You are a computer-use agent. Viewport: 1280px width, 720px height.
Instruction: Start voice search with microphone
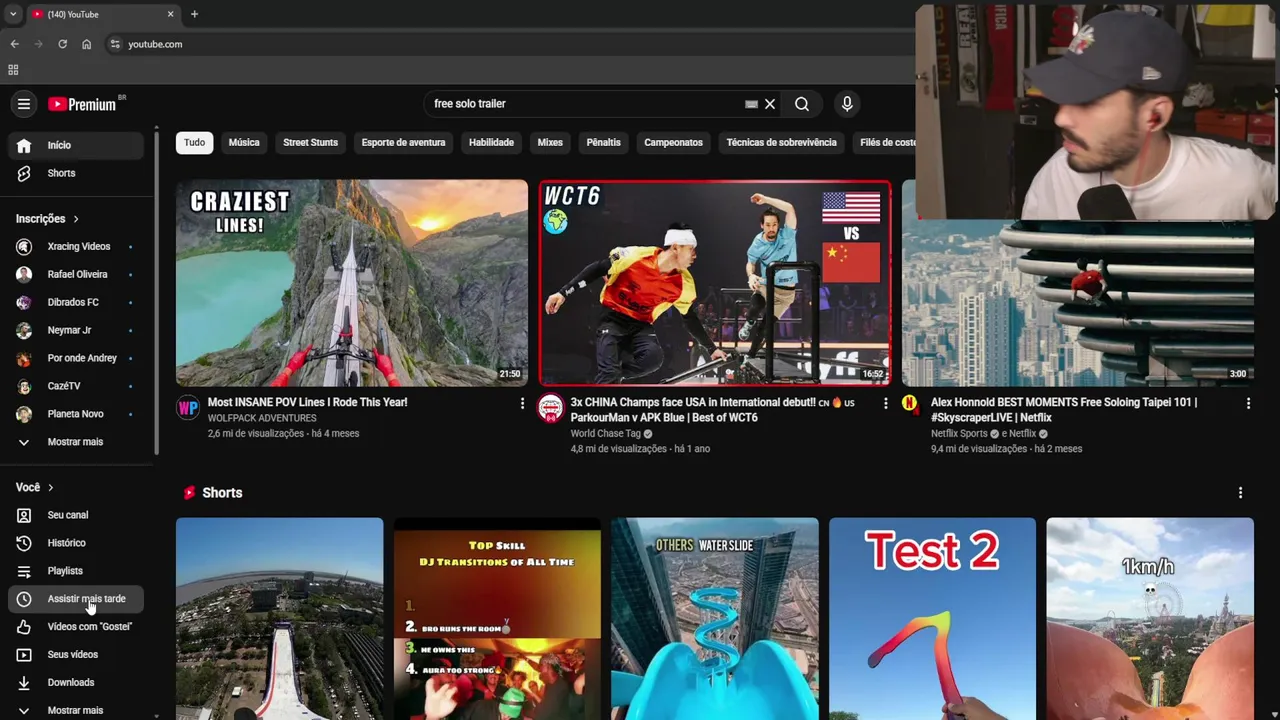click(847, 104)
